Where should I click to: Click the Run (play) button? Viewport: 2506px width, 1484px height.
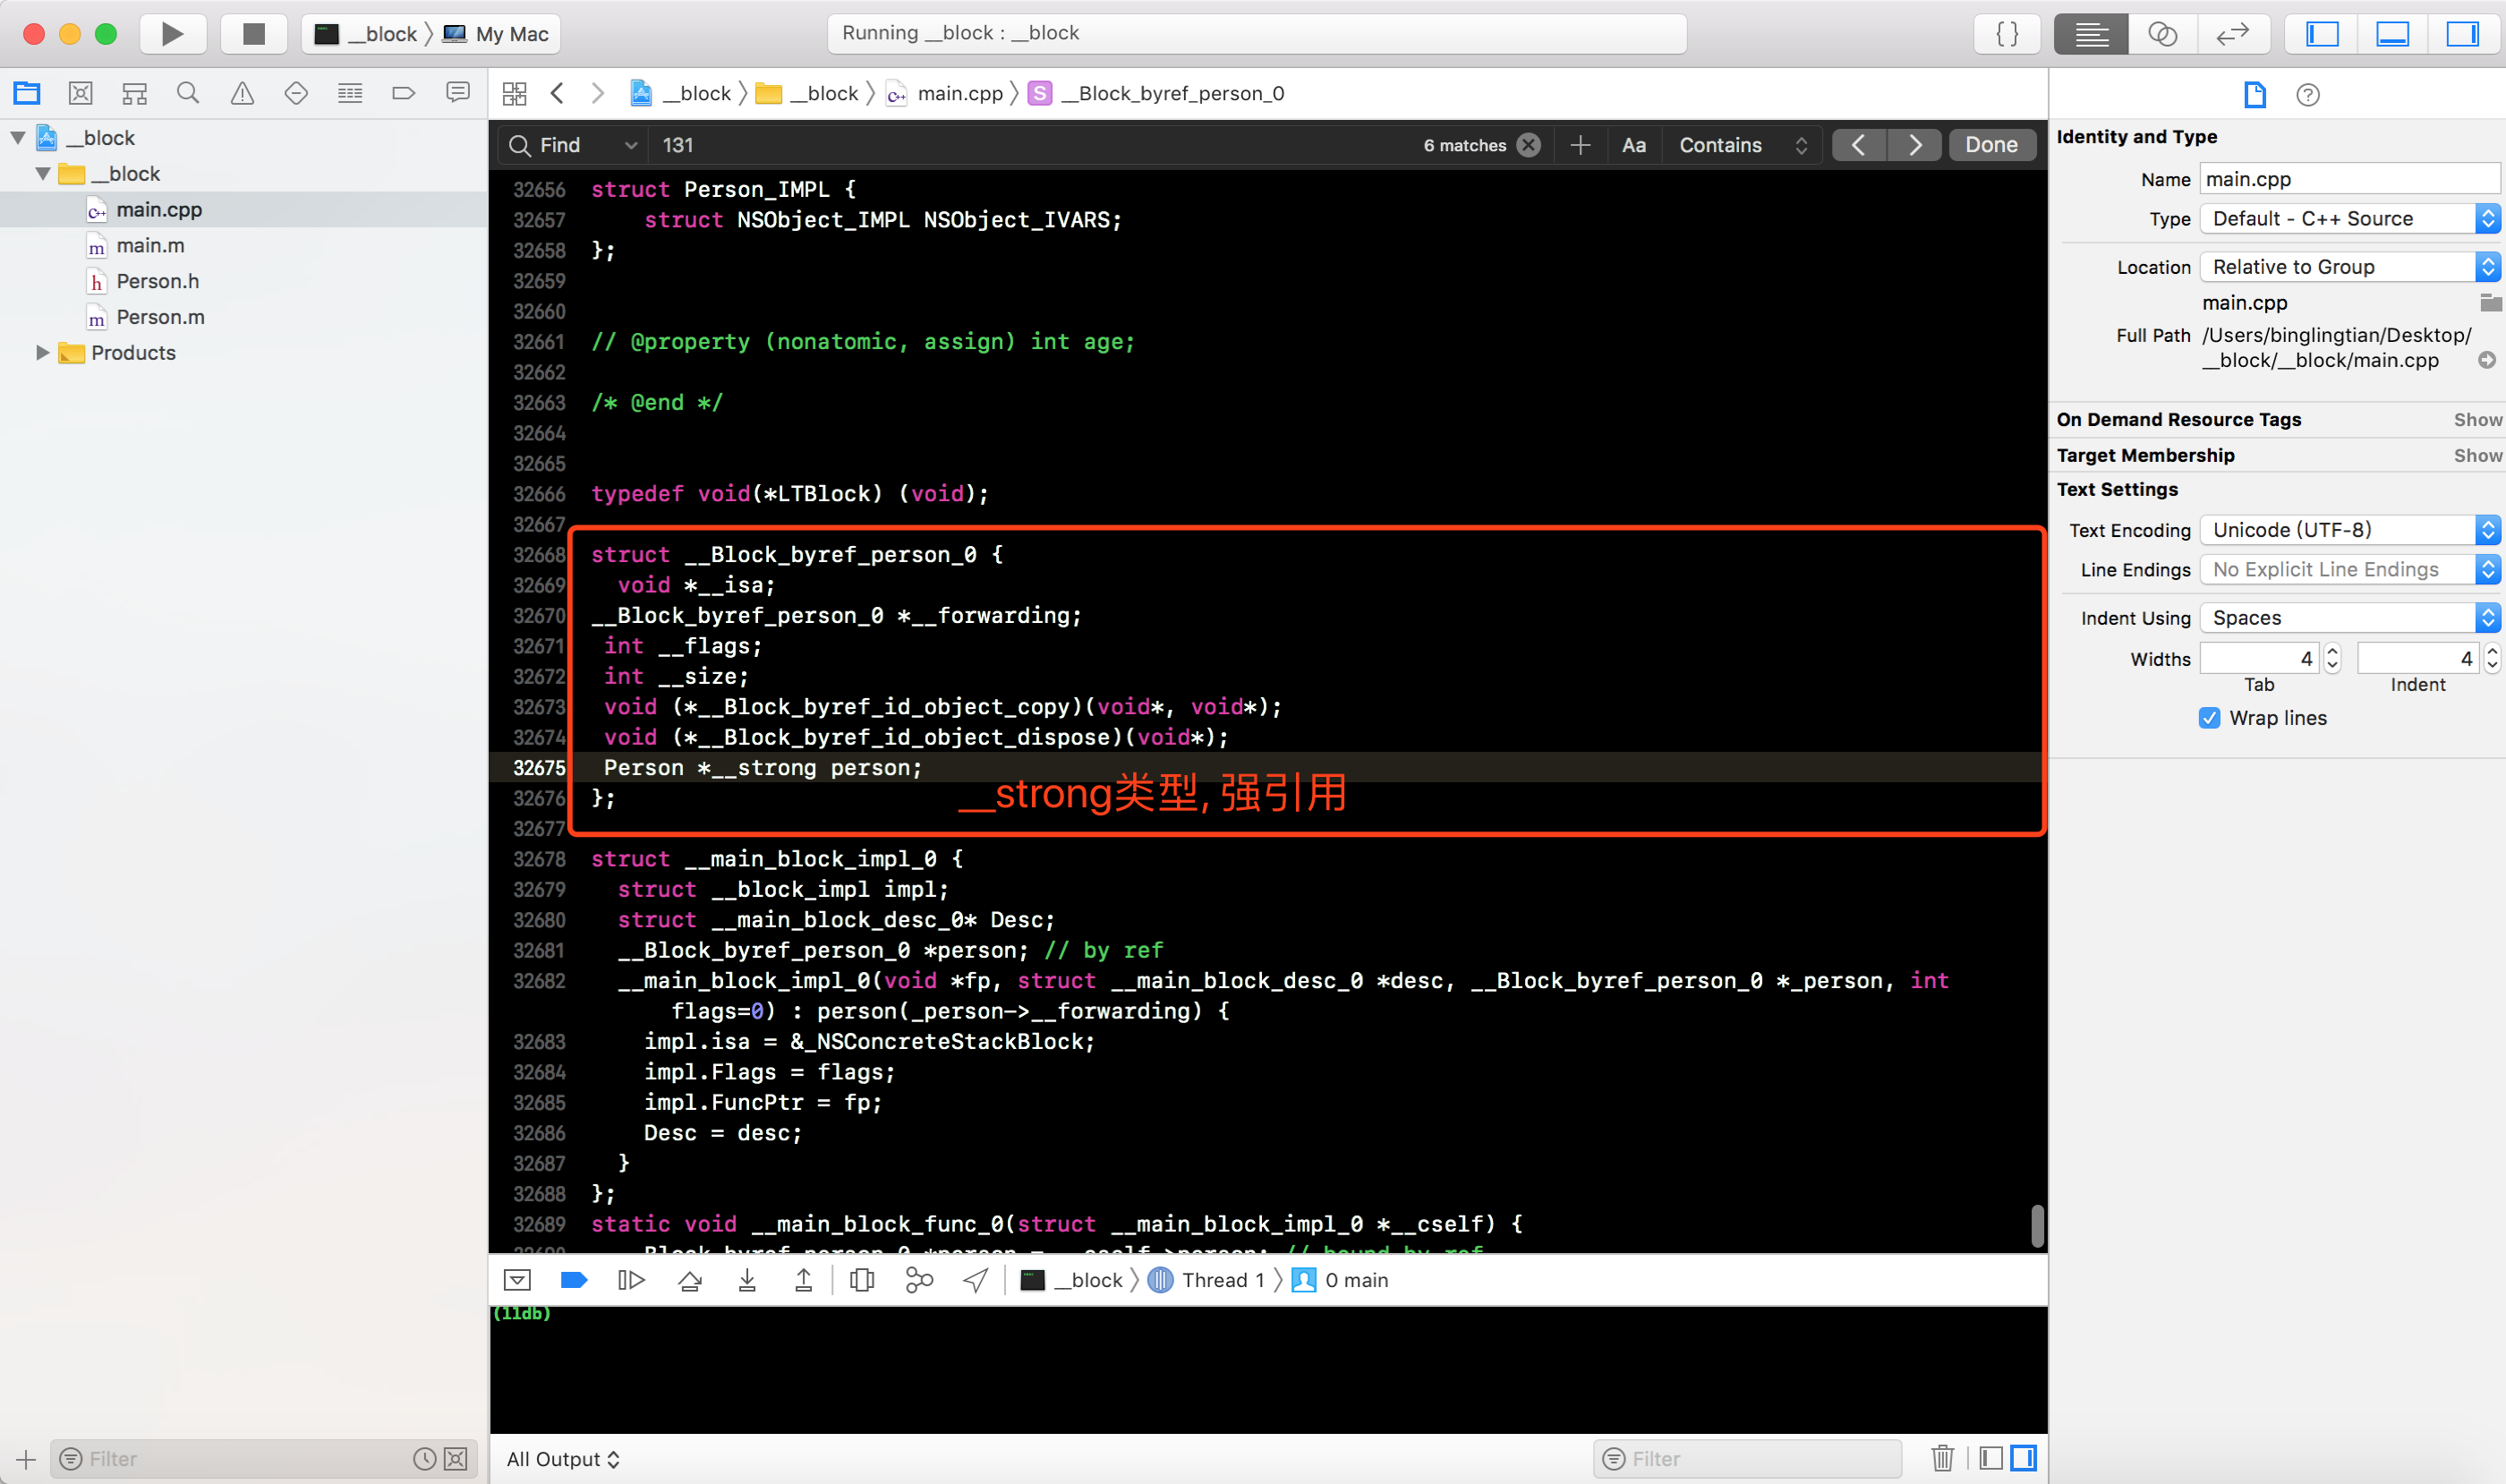point(172,34)
